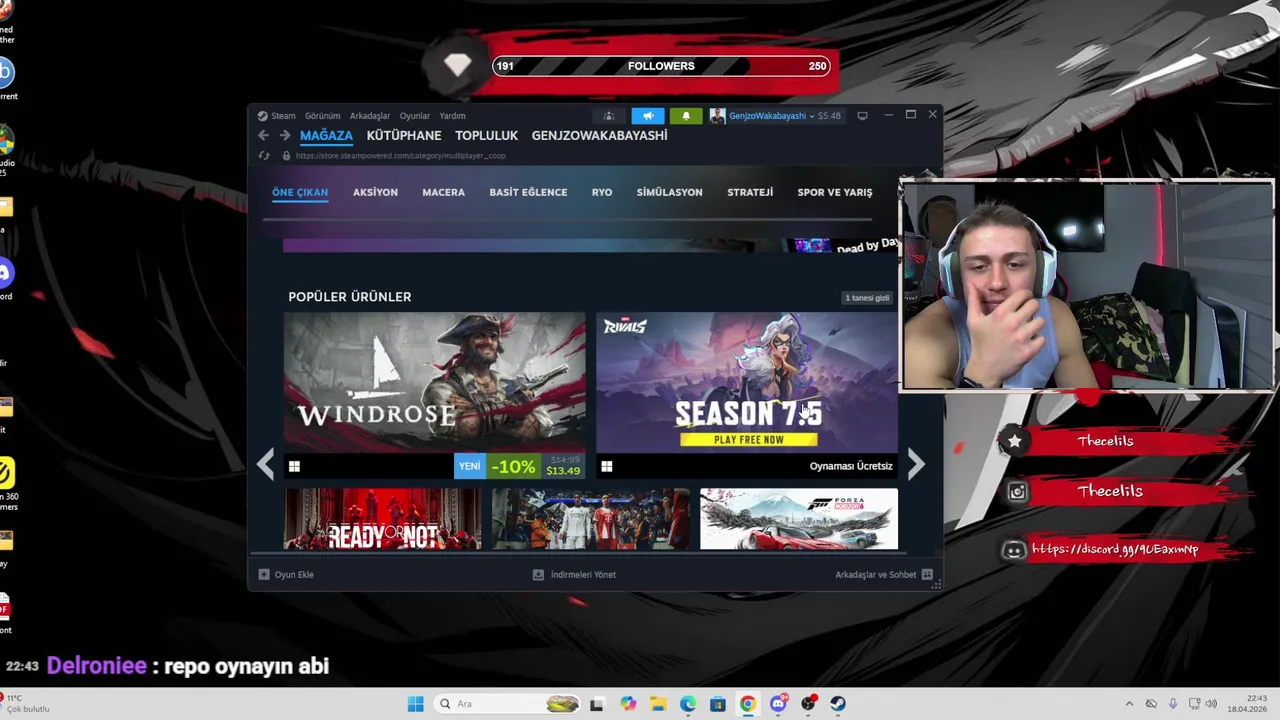Click the Oynaması Ücretsiz label
Screen dimensions: 1280x720
click(851, 466)
